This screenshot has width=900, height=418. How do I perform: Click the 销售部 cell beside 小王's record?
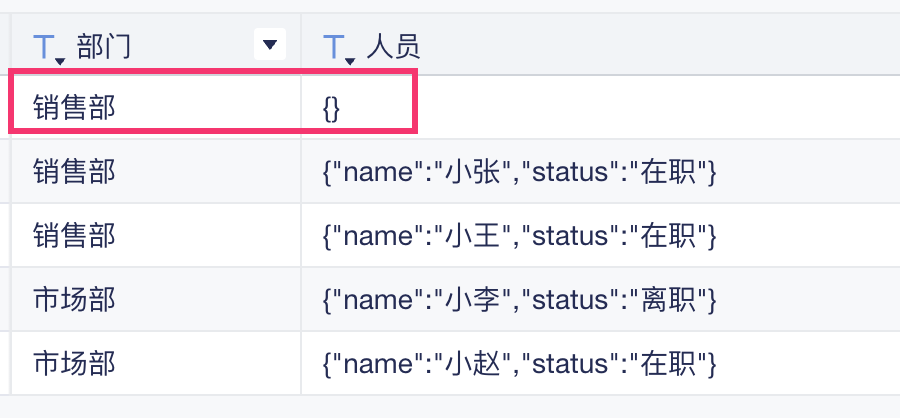tap(74, 236)
